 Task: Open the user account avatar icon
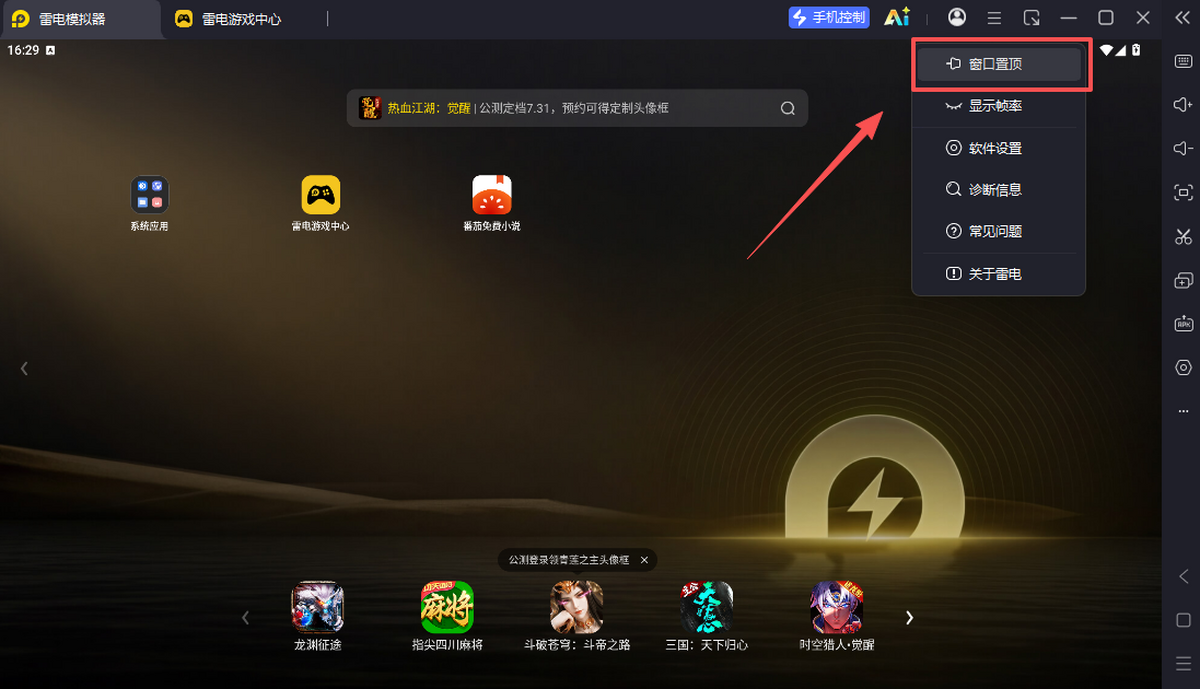[x=957, y=17]
